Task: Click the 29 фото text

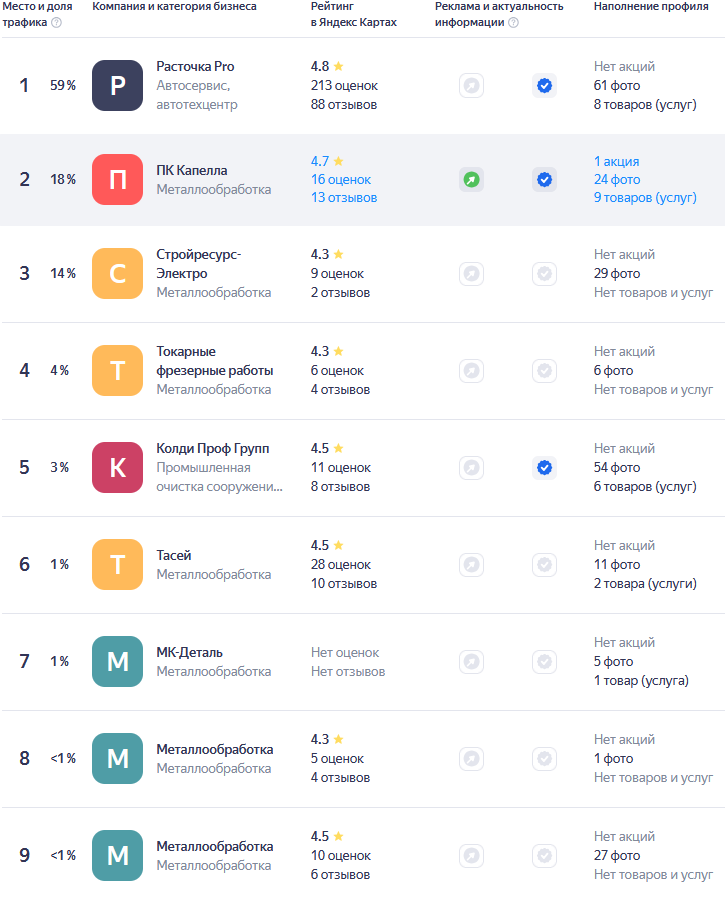Action: point(617,273)
